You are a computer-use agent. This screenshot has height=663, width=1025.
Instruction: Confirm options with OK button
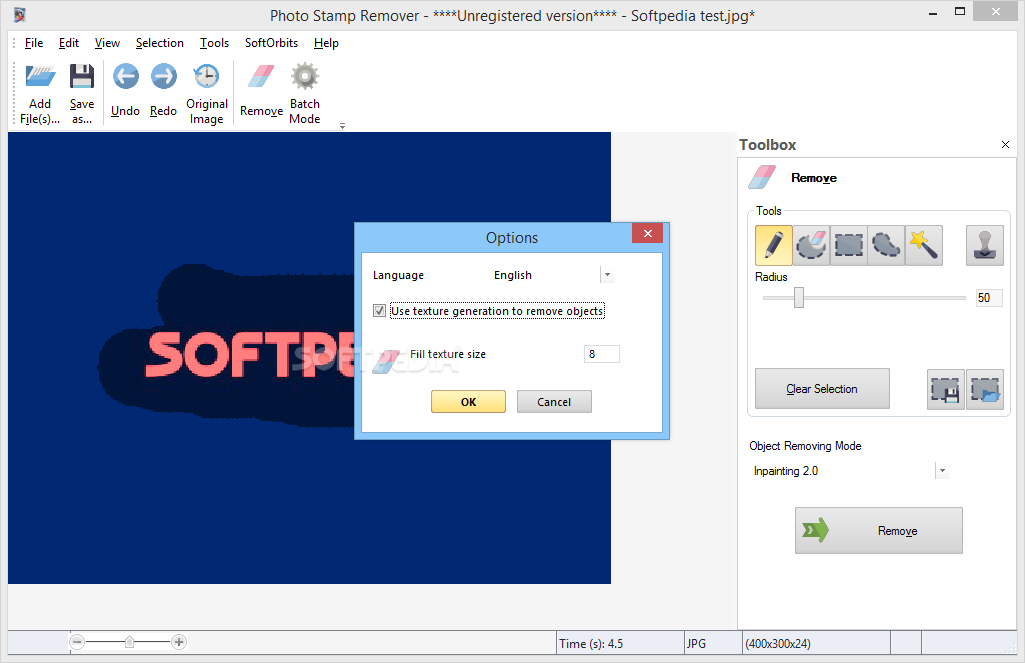click(468, 401)
